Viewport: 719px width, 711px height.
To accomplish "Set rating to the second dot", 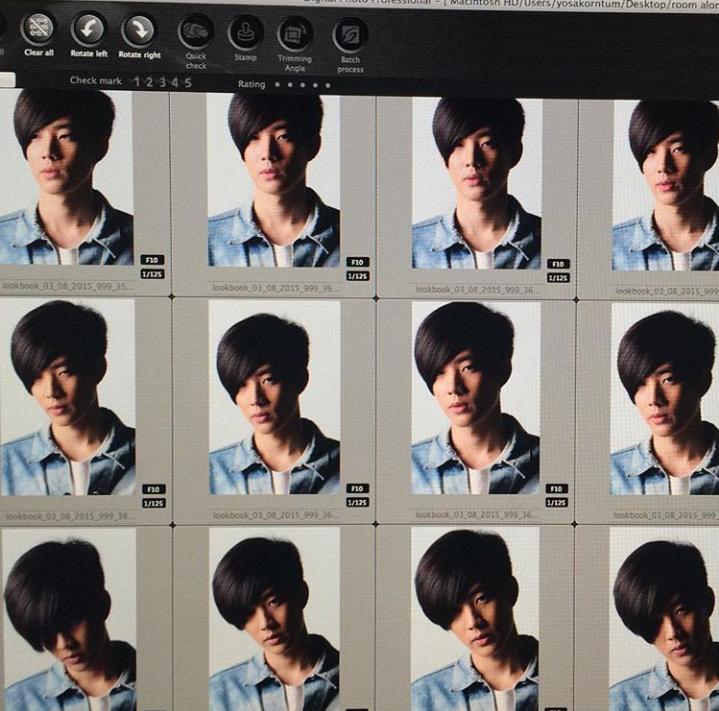I will pyautogui.click(x=290, y=85).
